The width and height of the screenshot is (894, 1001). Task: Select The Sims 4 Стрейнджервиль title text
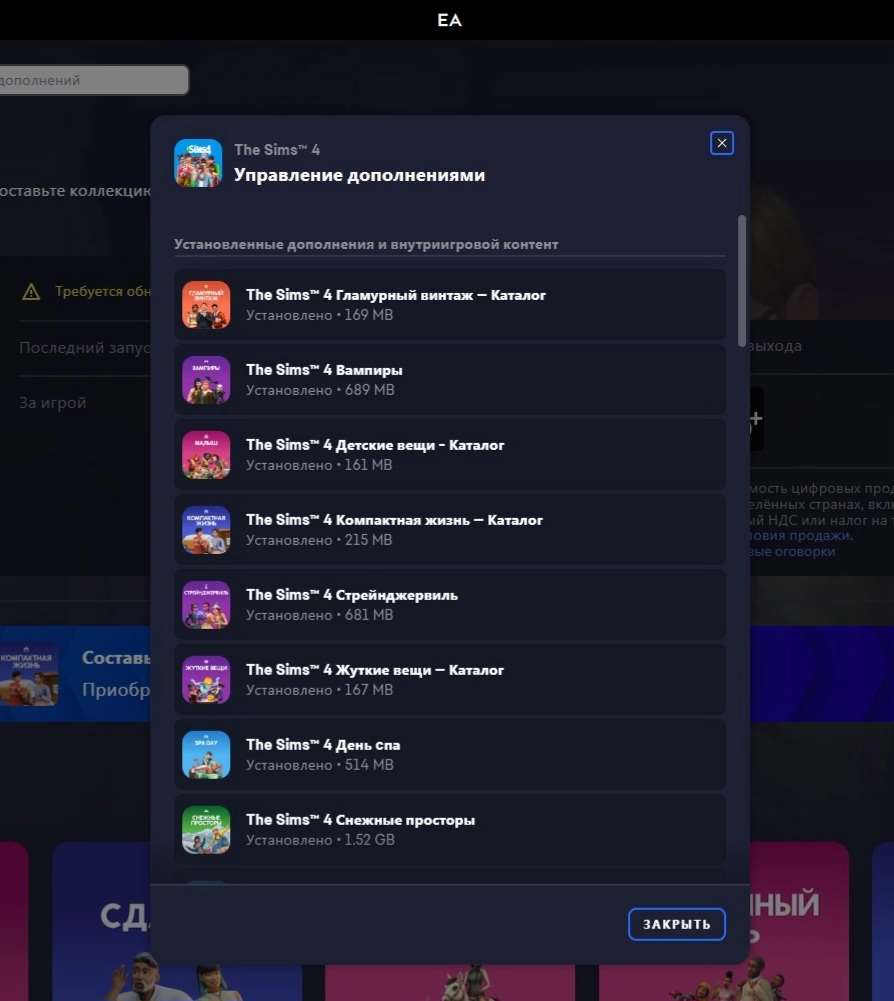click(x=352, y=595)
